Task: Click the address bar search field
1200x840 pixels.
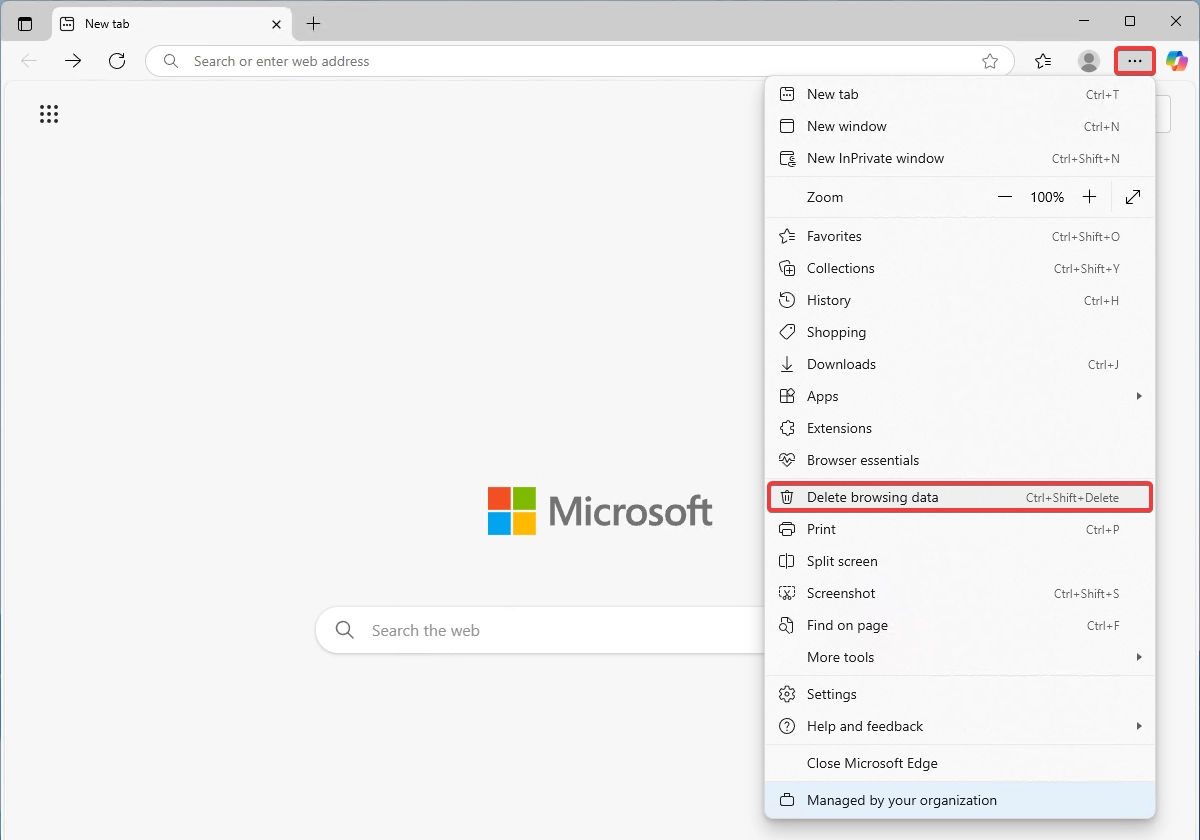Action: click(580, 61)
